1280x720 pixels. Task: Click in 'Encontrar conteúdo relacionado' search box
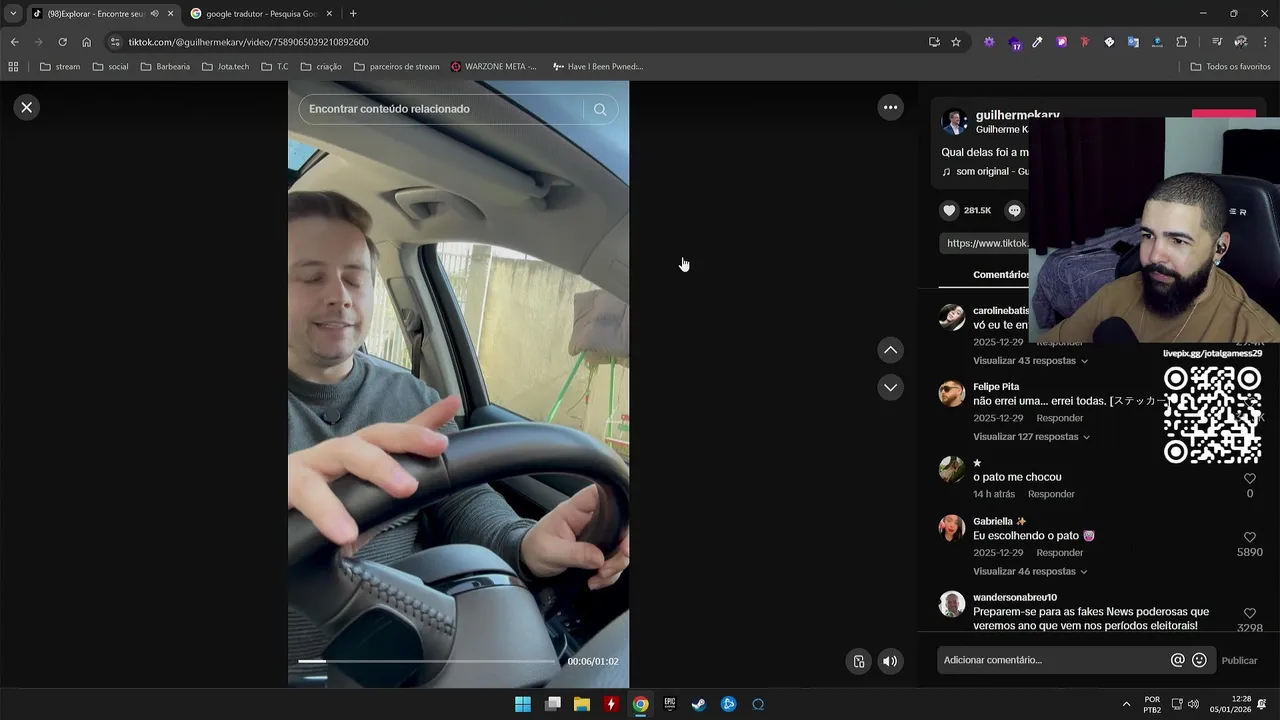[x=440, y=109]
